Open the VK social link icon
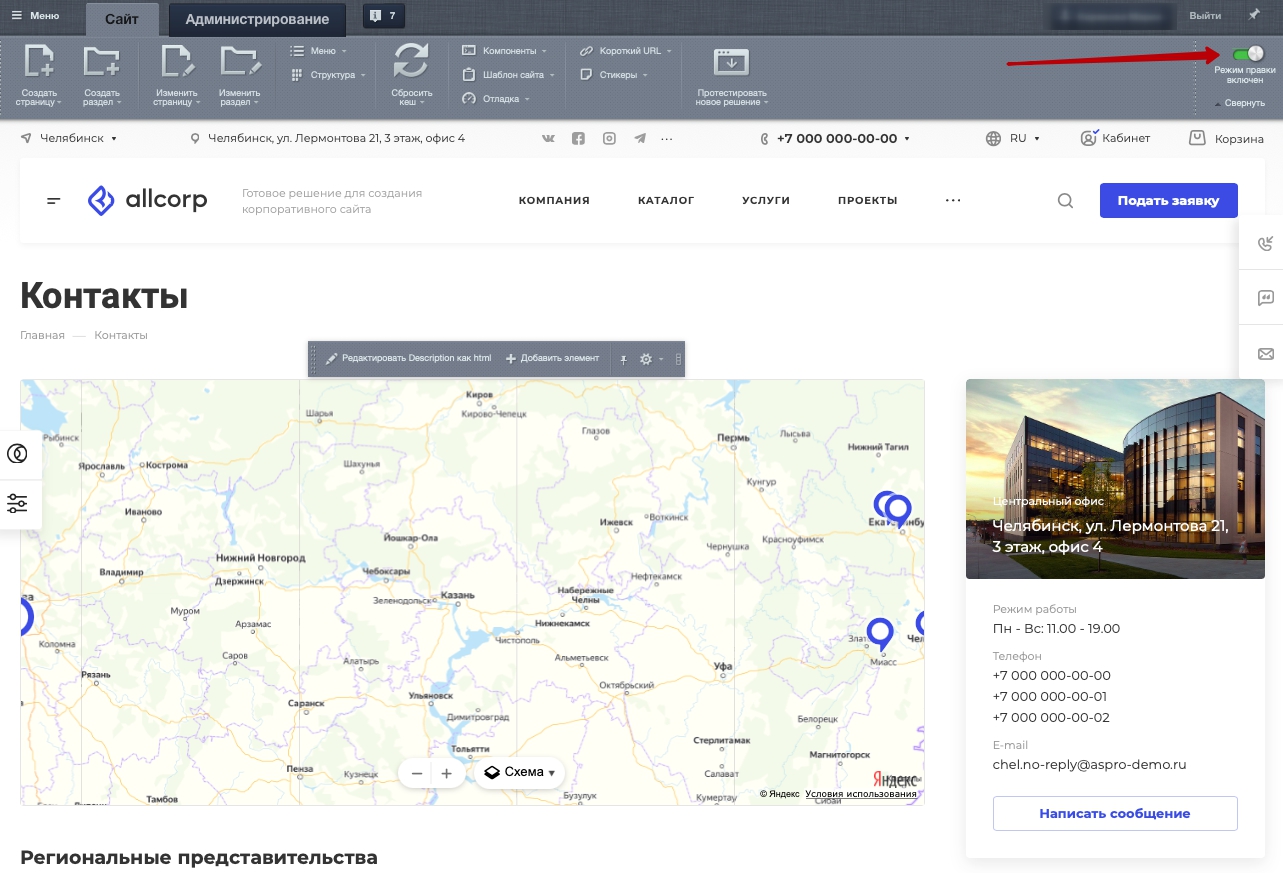This screenshot has width=1283, height=873. [x=548, y=139]
